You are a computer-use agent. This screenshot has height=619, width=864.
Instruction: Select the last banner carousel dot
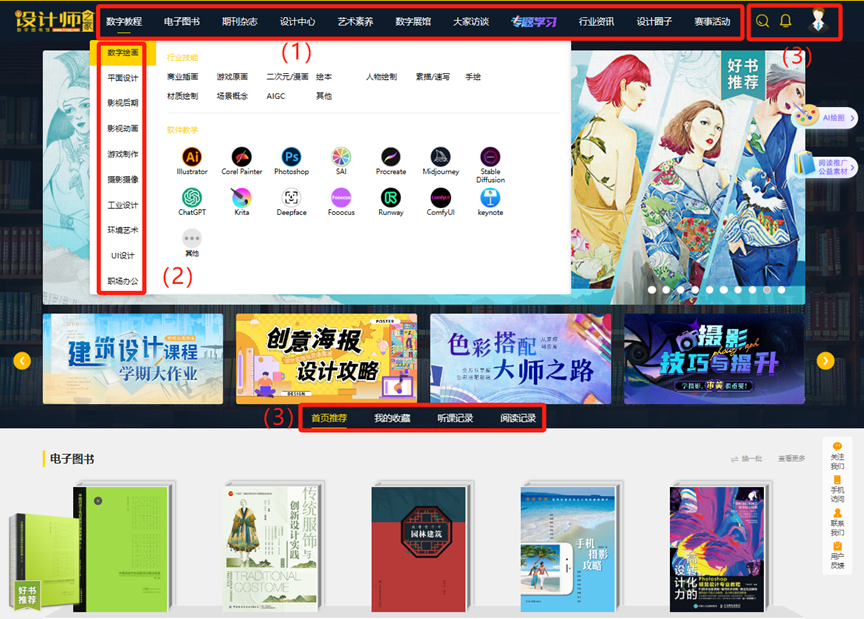(x=780, y=289)
